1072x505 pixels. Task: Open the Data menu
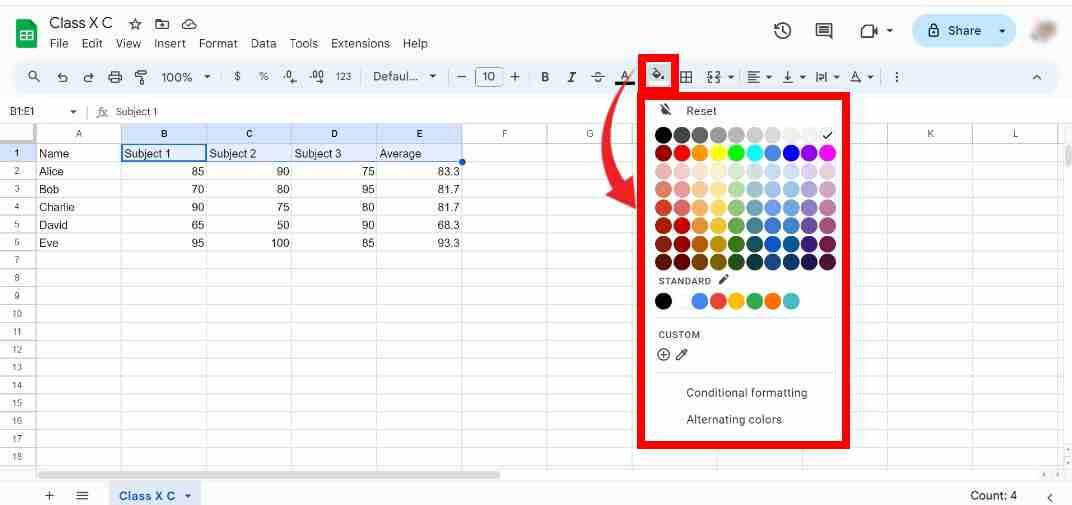[263, 44]
